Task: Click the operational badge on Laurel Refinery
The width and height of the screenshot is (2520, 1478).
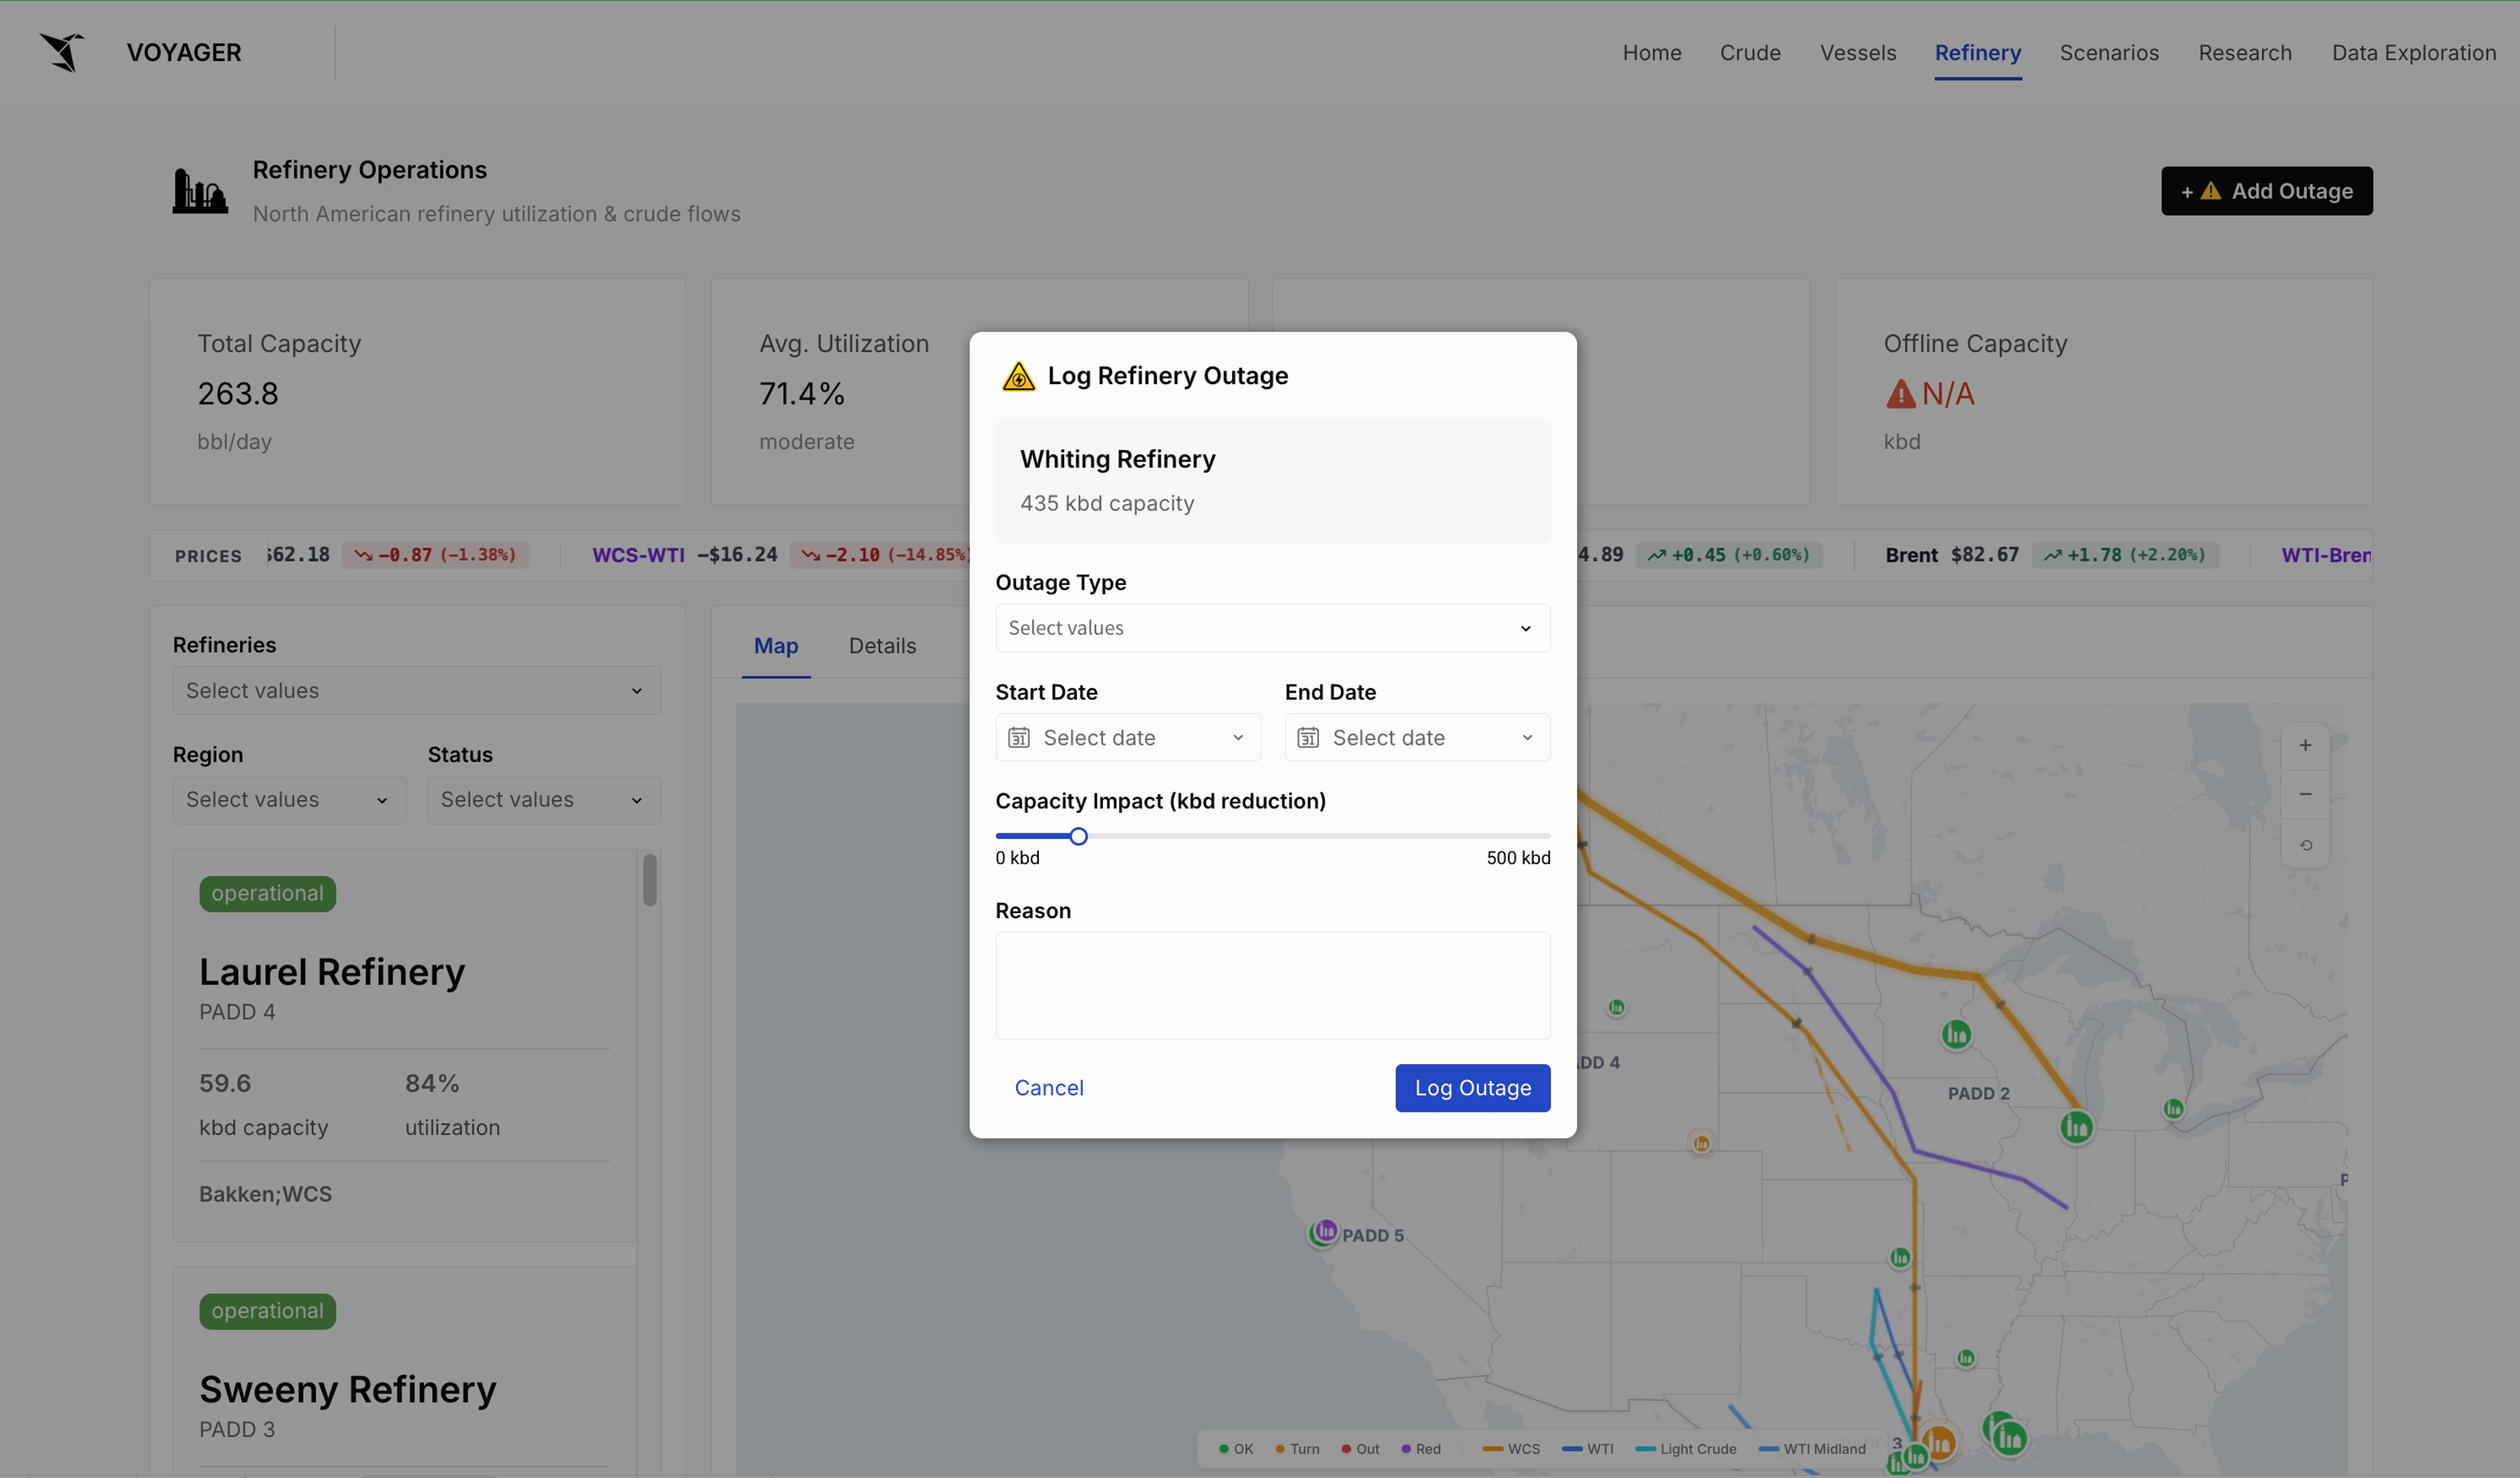Action: pos(267,894)
